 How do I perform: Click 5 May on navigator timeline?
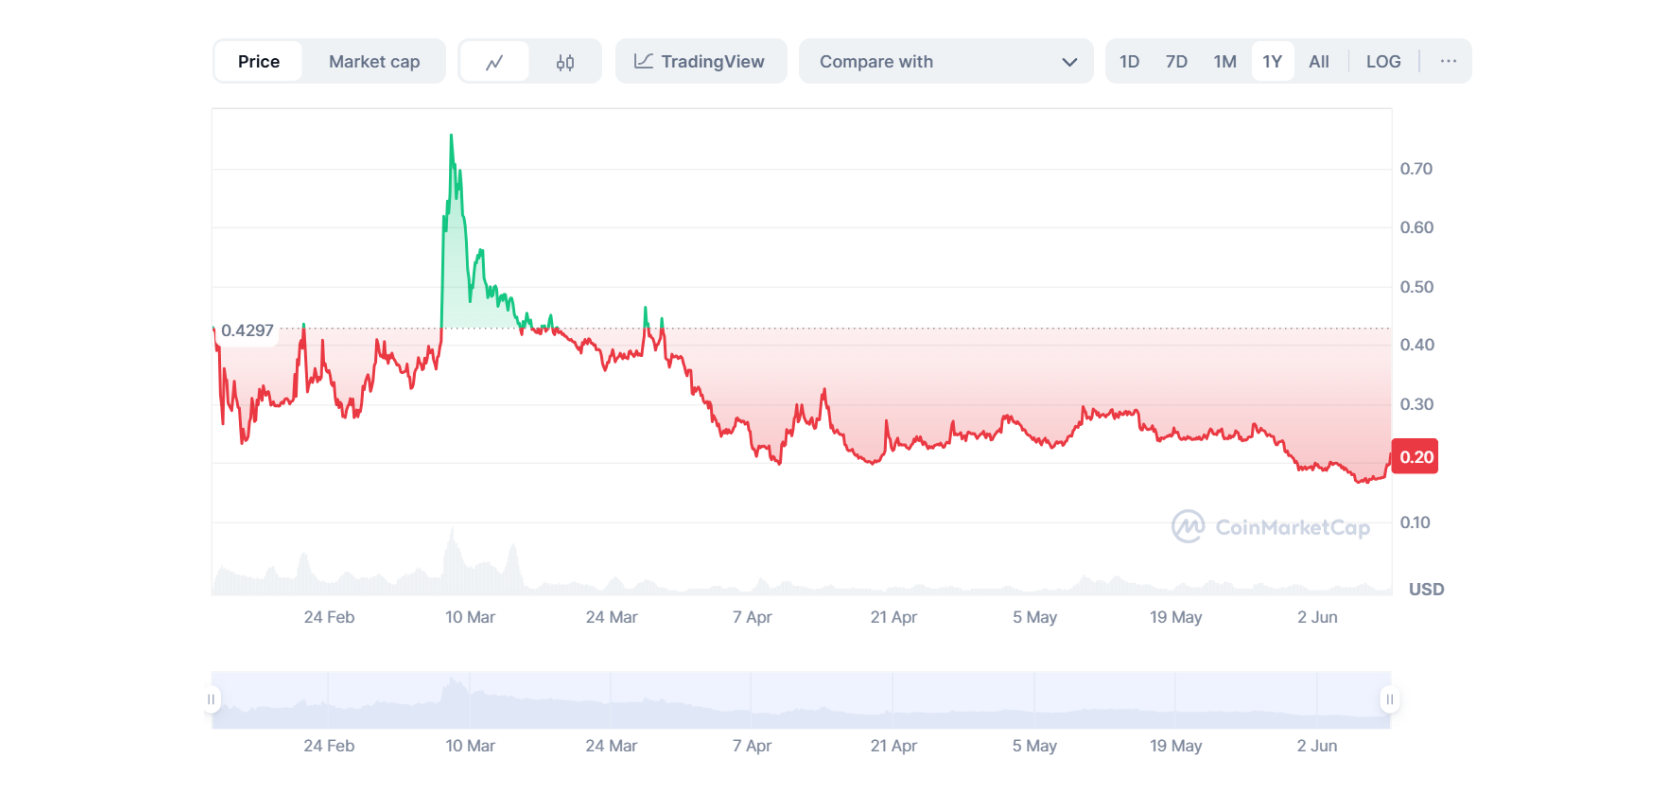[1034, 746]
